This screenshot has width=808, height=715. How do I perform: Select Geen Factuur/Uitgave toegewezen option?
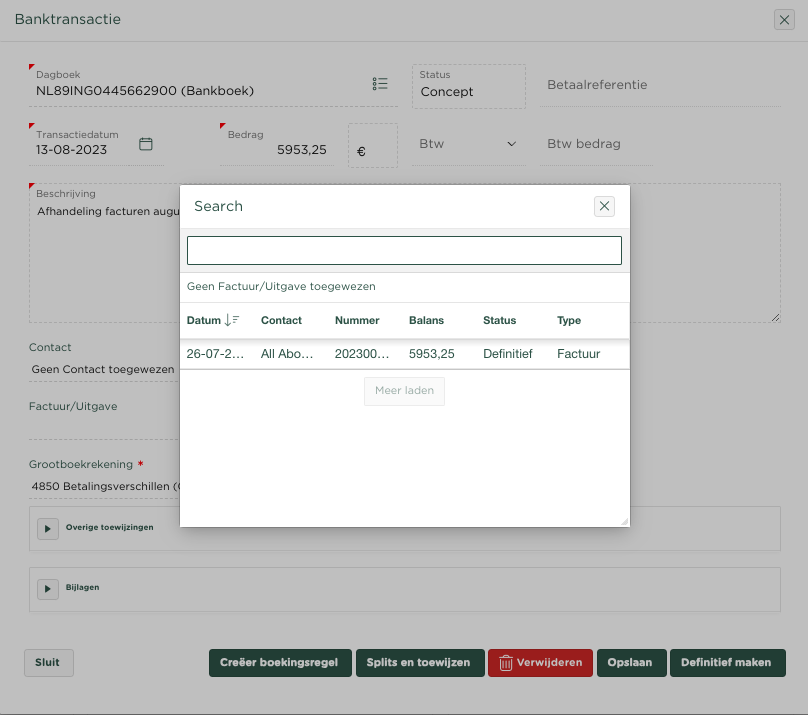281,287
